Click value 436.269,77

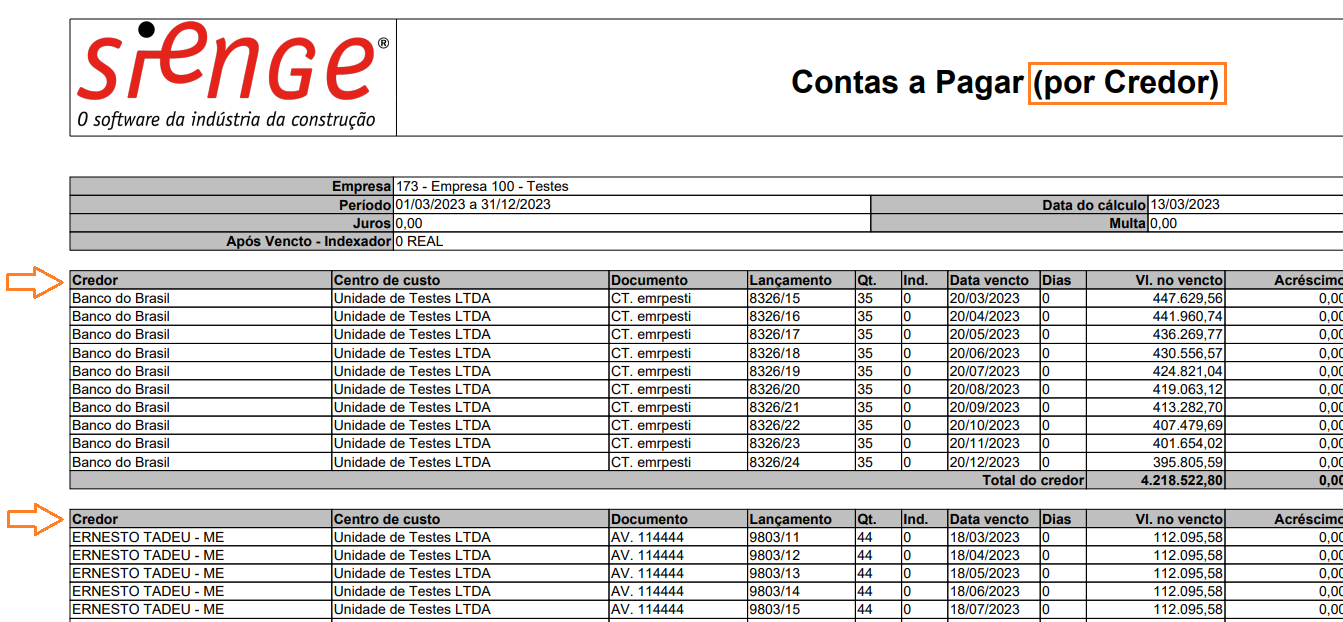pyautogui.click(x=1188, y=334)
